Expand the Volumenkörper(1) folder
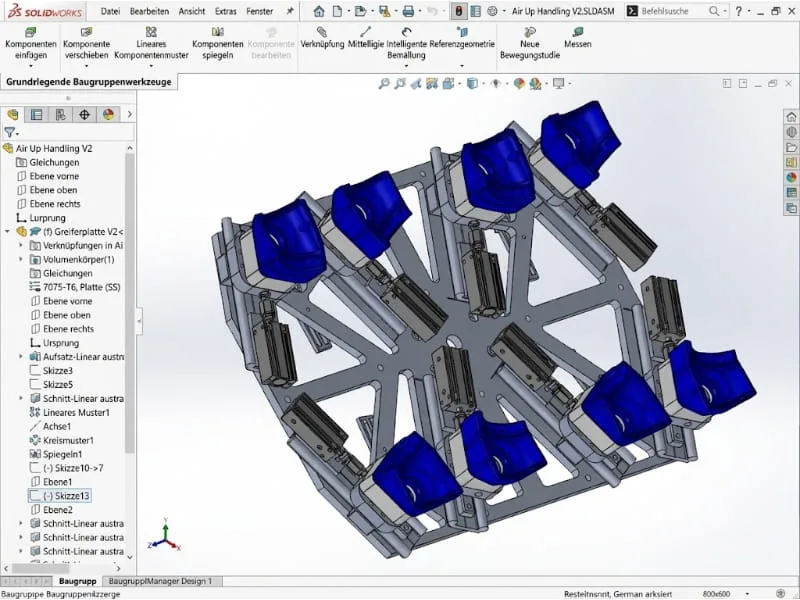The image size is (800, 600). (21, 259)
